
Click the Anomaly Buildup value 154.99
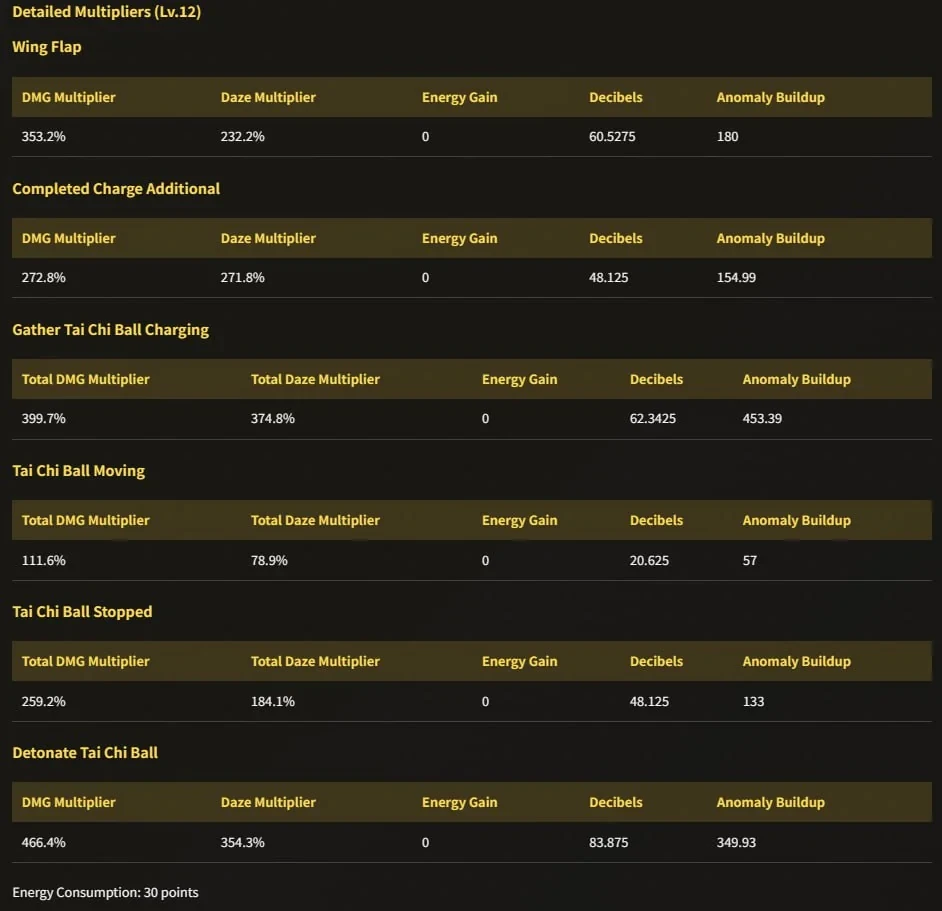pos(736,278)
